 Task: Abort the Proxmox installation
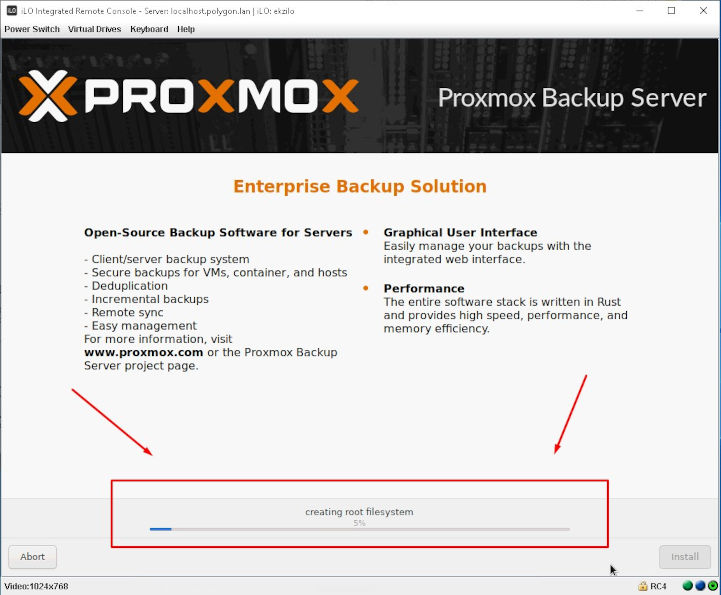click(x=33, y=557)
